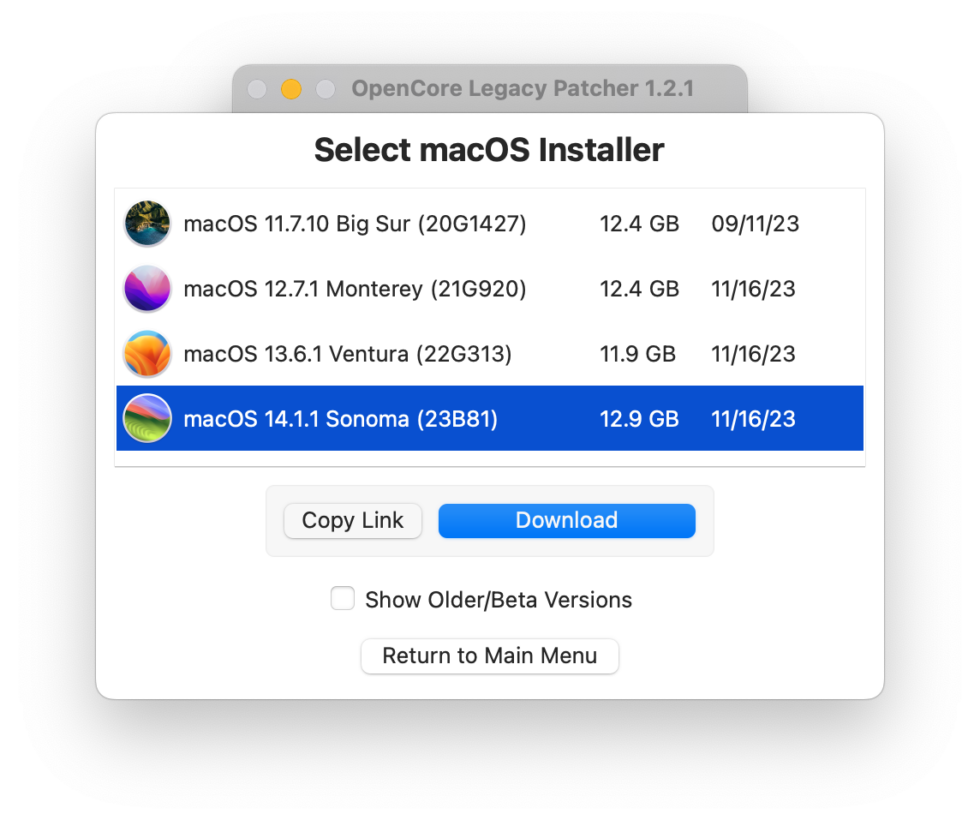Viewport: 980px width, 826px height.
Task: Click the macOS Monterey installer icon
Action: click(x=147, y=289)
